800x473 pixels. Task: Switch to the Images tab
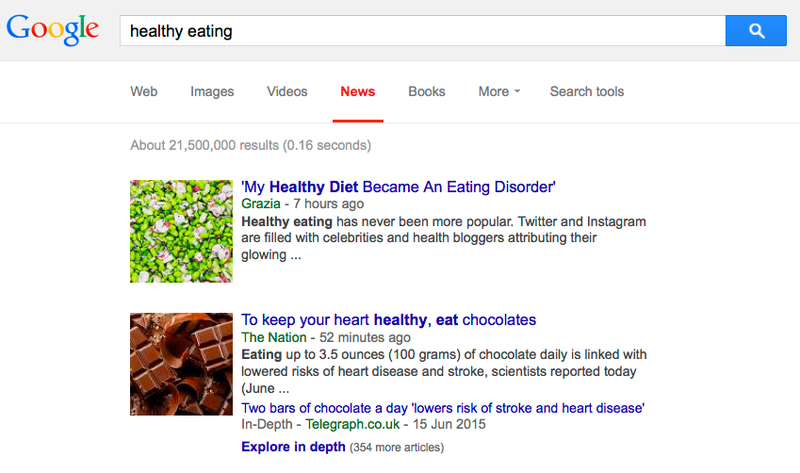[212, 91]
